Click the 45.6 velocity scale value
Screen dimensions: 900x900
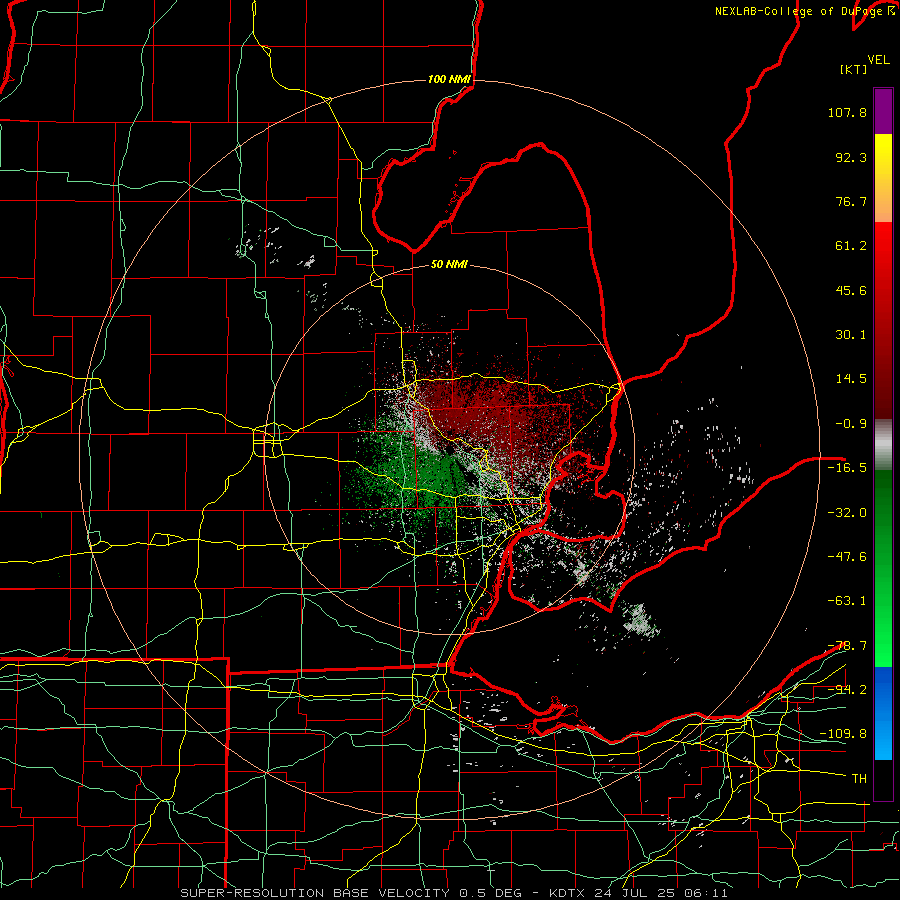tap(851, 290)
